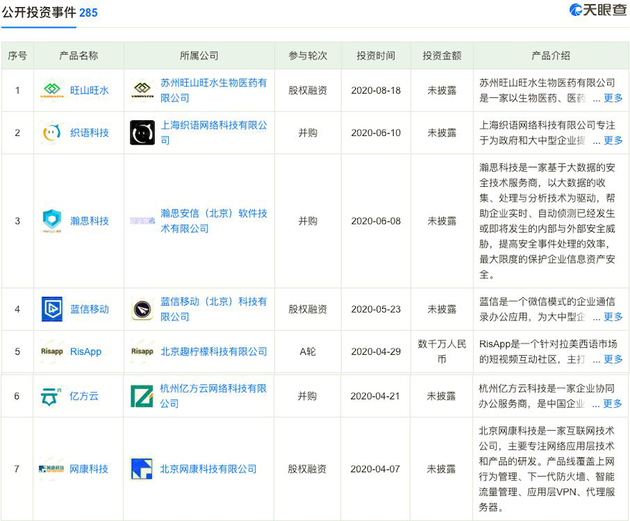Click the 网康科技 product logo icon
630x521 pixels.
[x=51, y=468]
